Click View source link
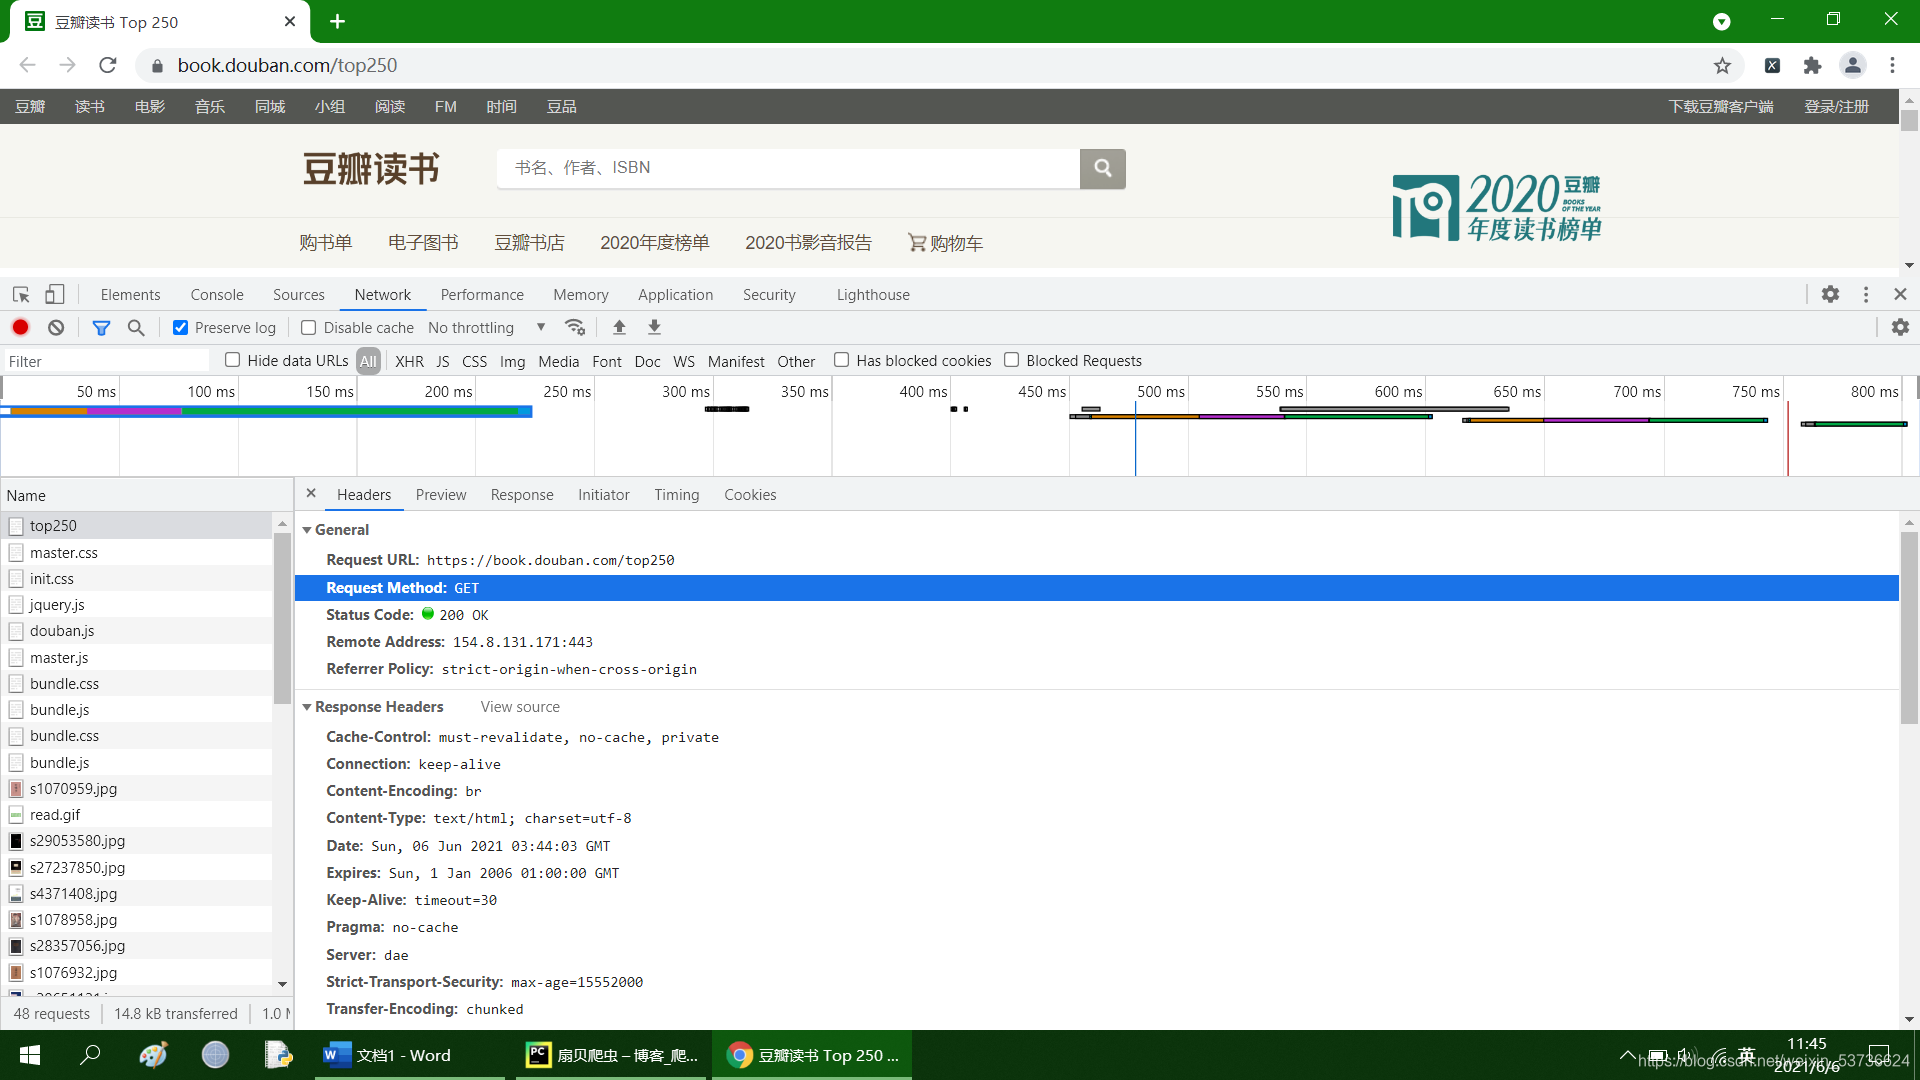The image size is (1920, 1080). [520, 706]
